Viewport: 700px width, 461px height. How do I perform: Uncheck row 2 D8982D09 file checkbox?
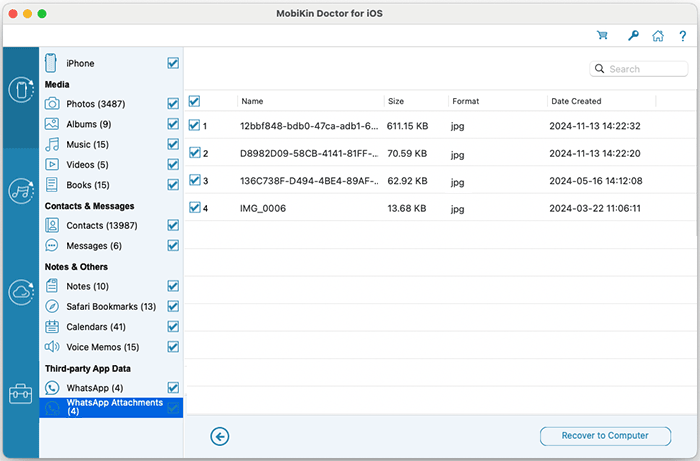pyautogui.click(x=194, y=153)
